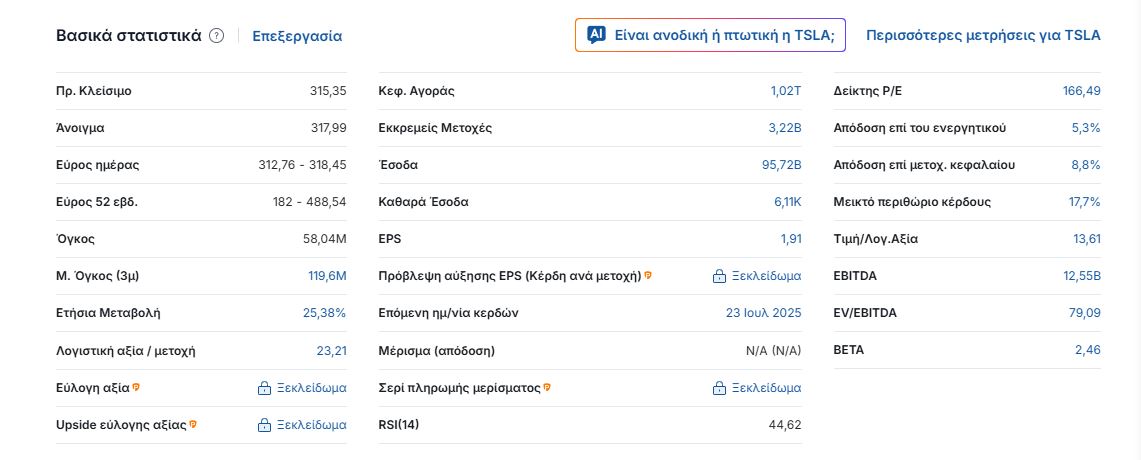The image size is (1141, 460).
Task: Click orange pro badge beside Σερί πληρωμής μερίσματος
Action: [x=546, y=387]
